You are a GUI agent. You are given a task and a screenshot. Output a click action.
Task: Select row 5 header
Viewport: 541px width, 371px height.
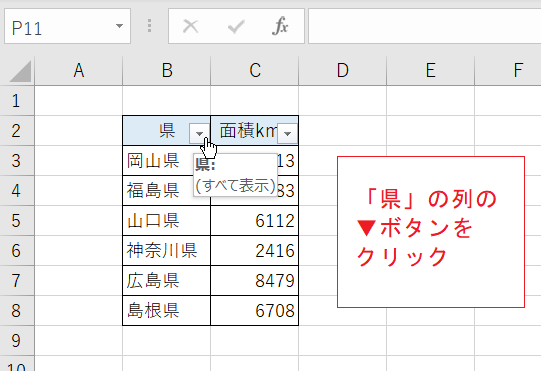point(17,221)
